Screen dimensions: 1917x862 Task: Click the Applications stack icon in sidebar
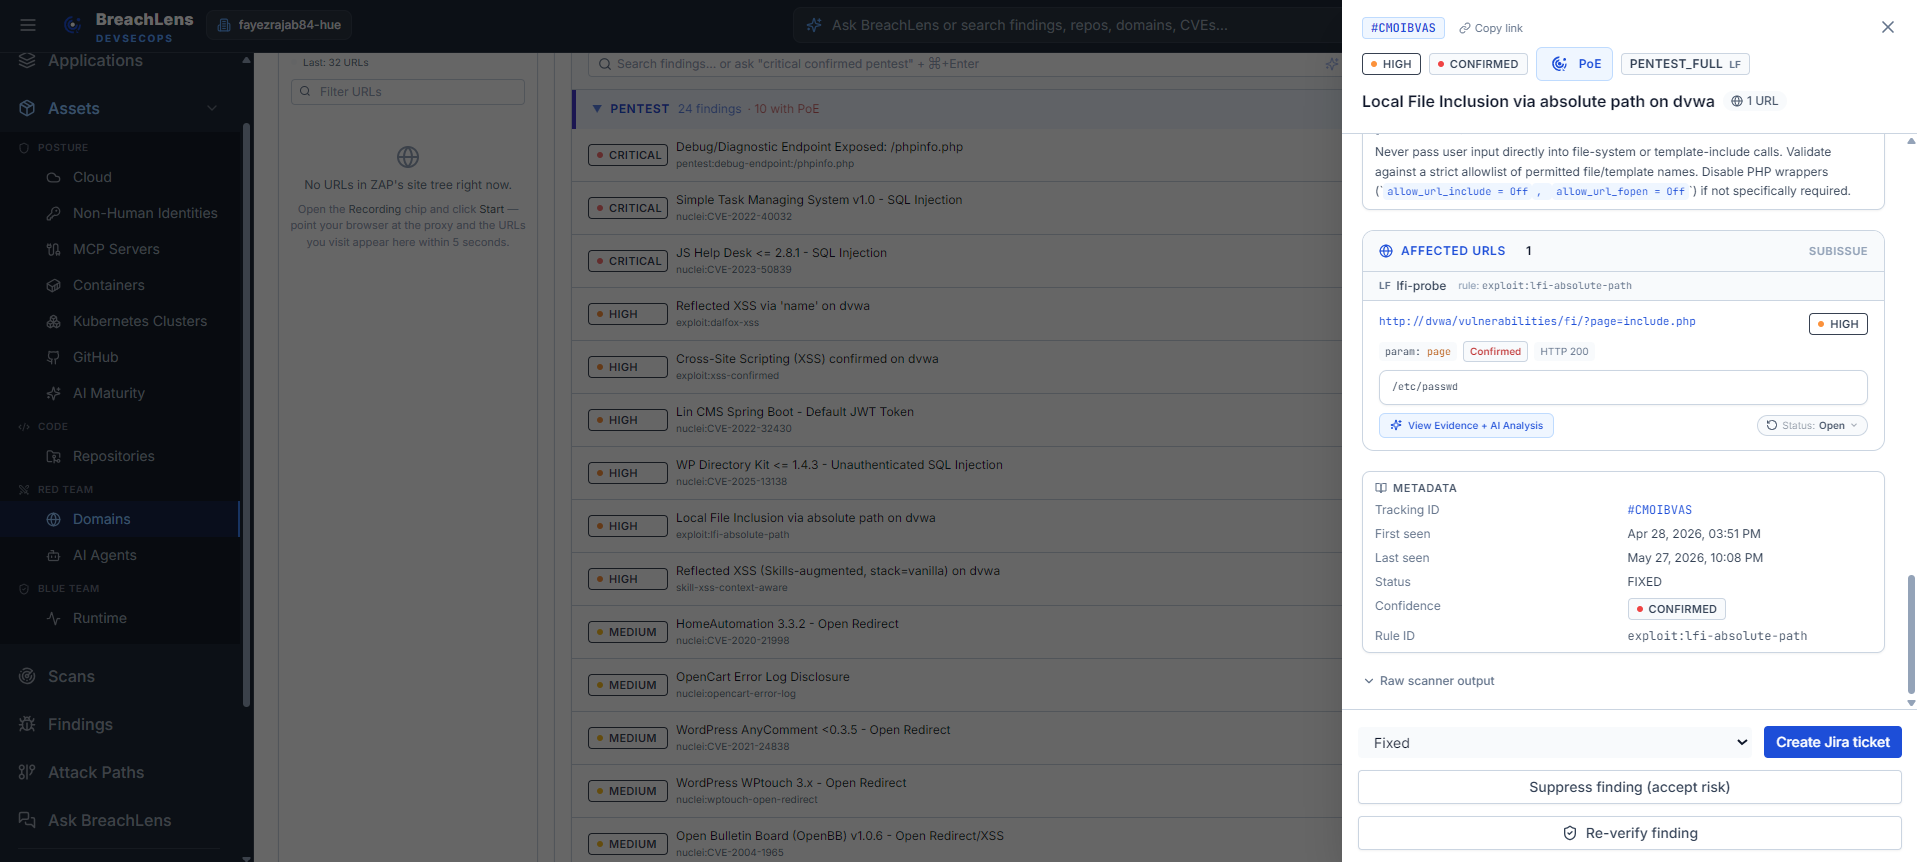tap(27, 60)
